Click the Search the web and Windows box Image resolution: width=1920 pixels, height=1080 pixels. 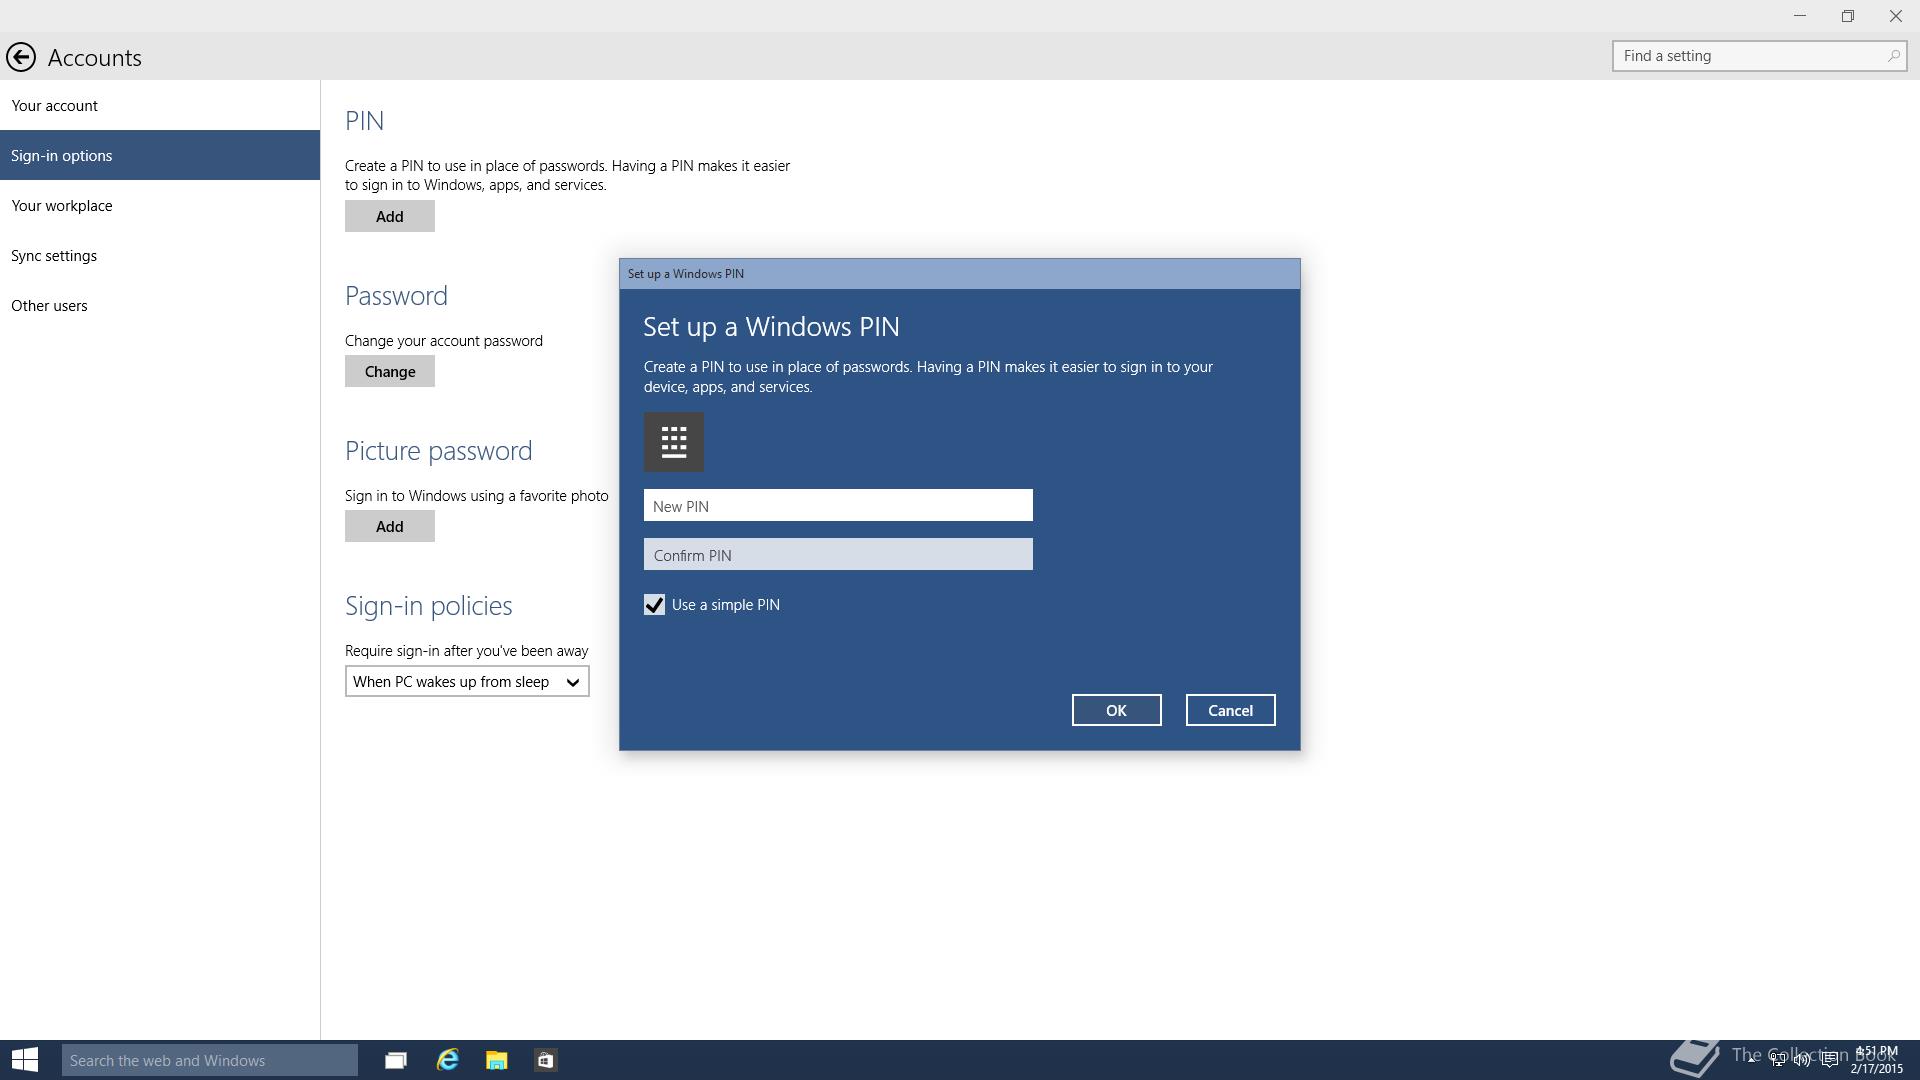coord(210,1060)
